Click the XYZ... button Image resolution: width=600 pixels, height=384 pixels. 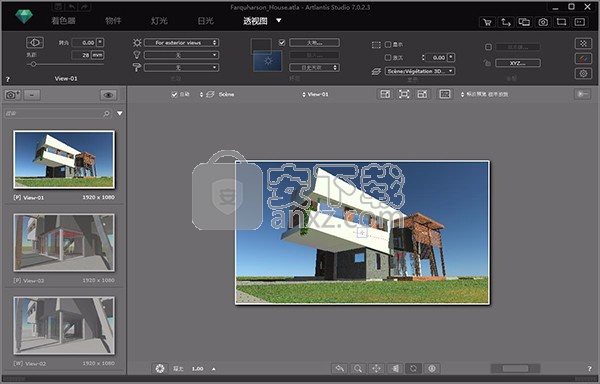coord(518,63)
